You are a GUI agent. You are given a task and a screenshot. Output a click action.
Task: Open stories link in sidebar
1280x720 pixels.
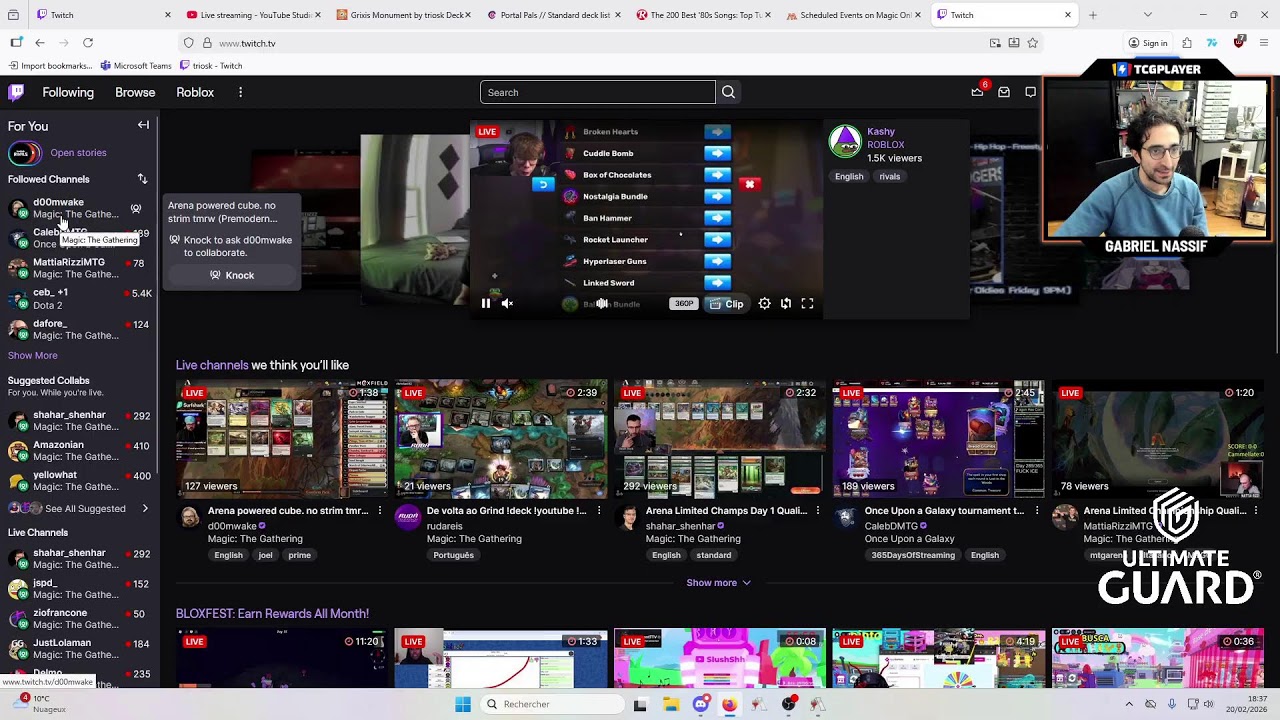(78, 153)
